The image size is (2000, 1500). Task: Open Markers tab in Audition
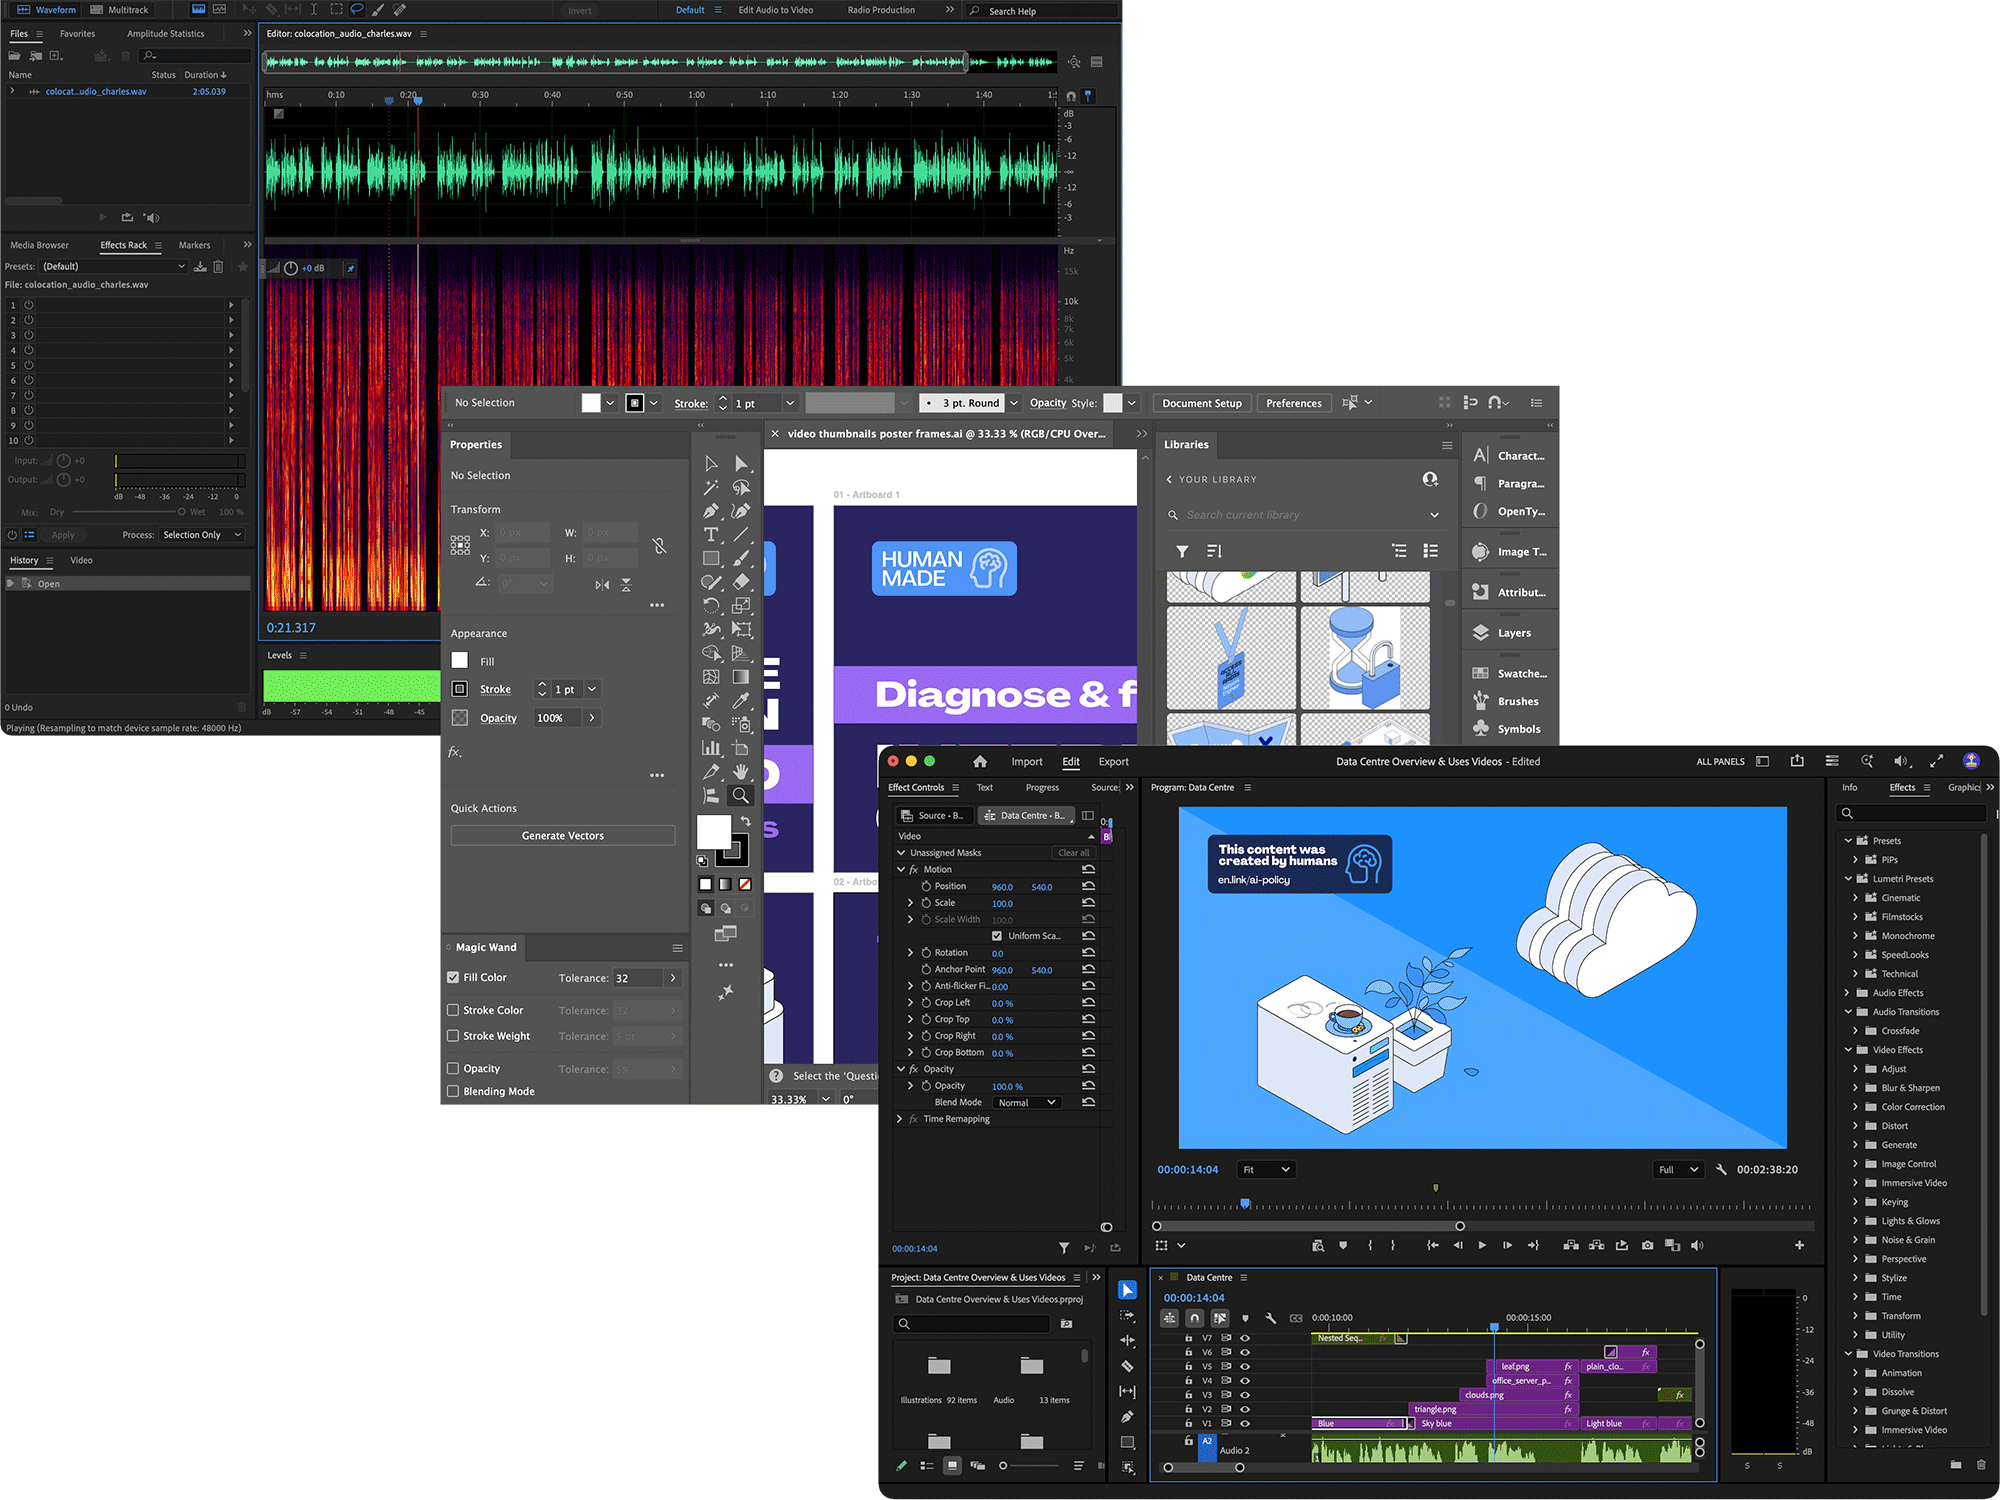(194, 245)
